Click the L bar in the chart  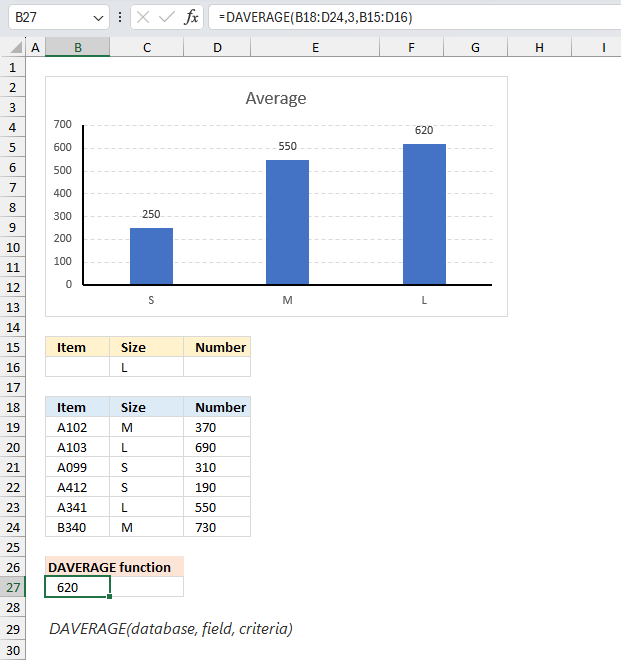pos(424,214)
